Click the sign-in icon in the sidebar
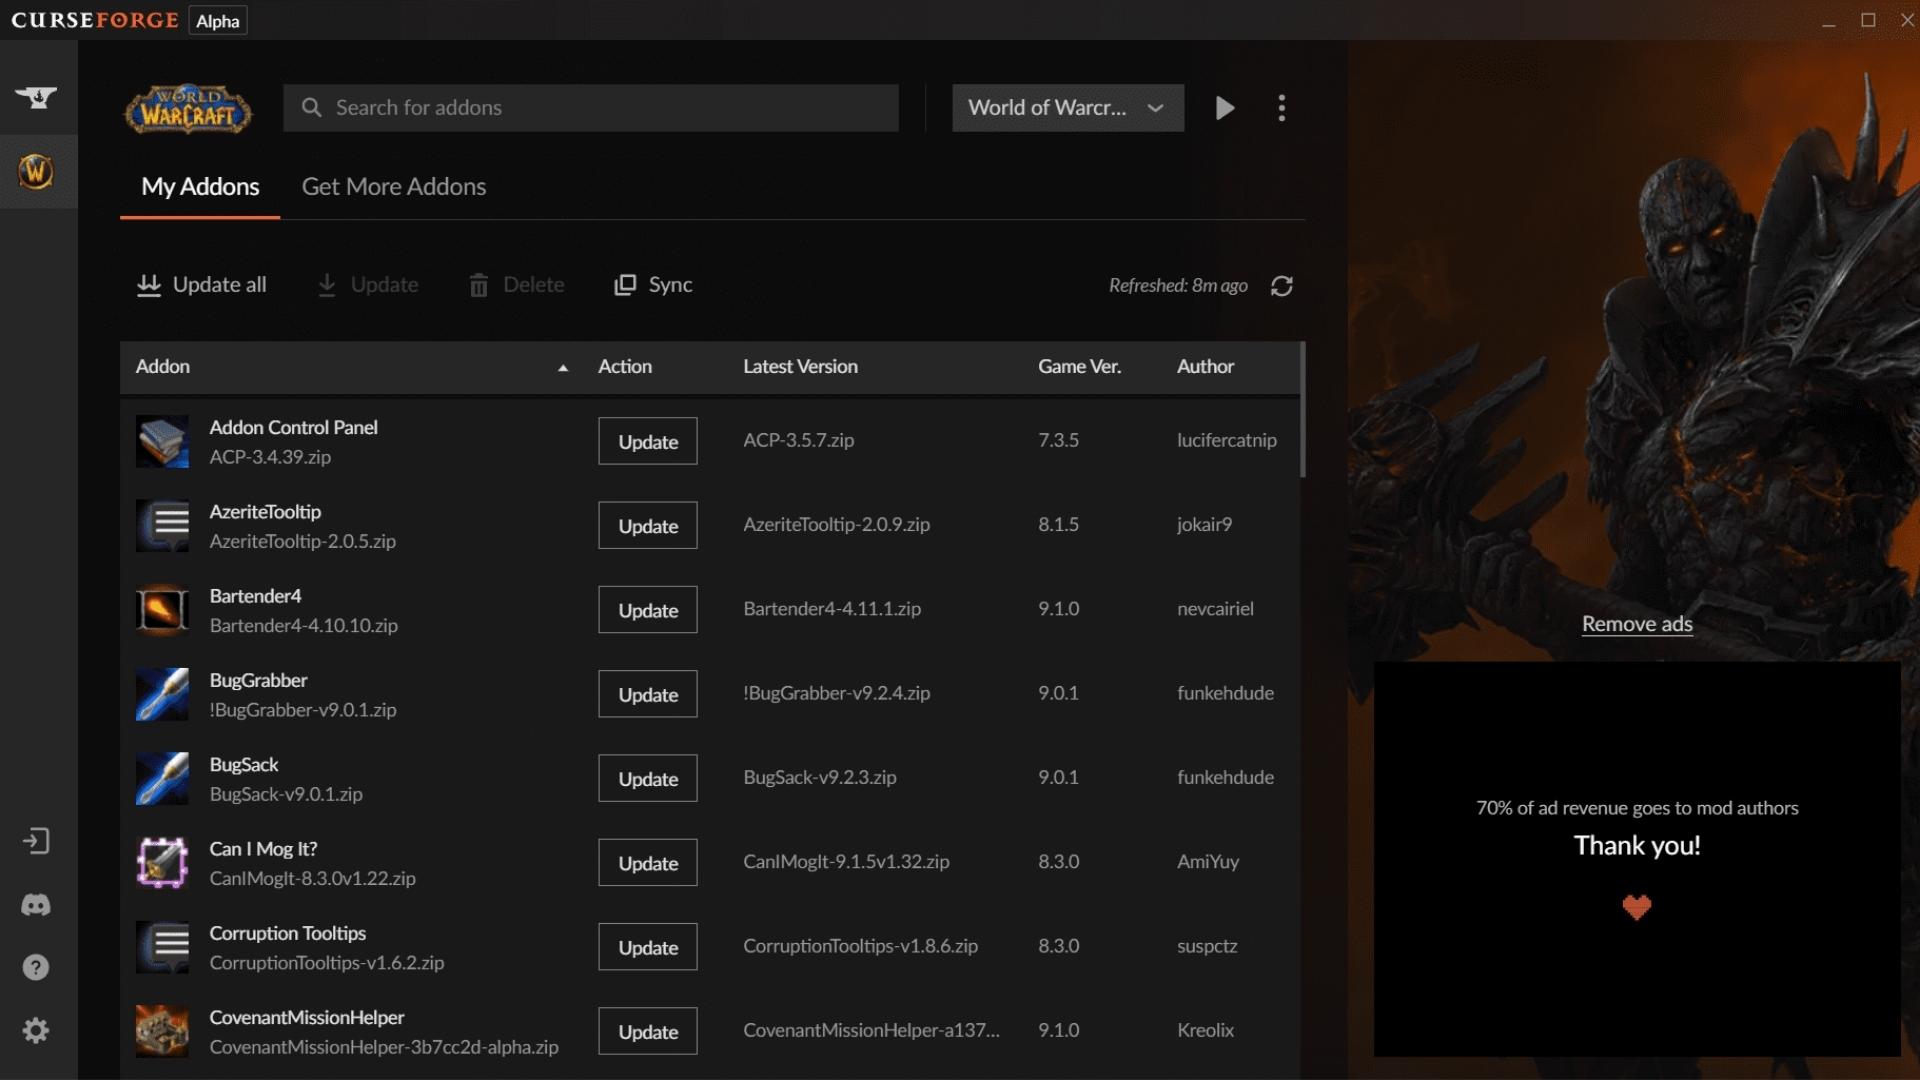Viewport: 1920px width, 1080px height. point(37,841)
